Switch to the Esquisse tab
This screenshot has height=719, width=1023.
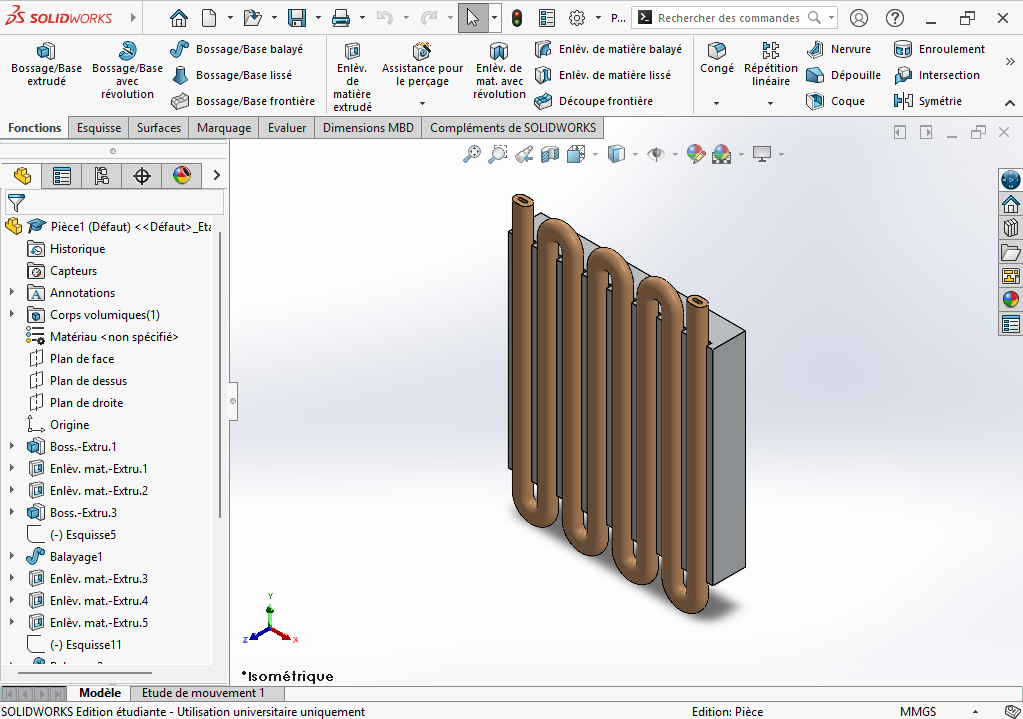[99, 128]
